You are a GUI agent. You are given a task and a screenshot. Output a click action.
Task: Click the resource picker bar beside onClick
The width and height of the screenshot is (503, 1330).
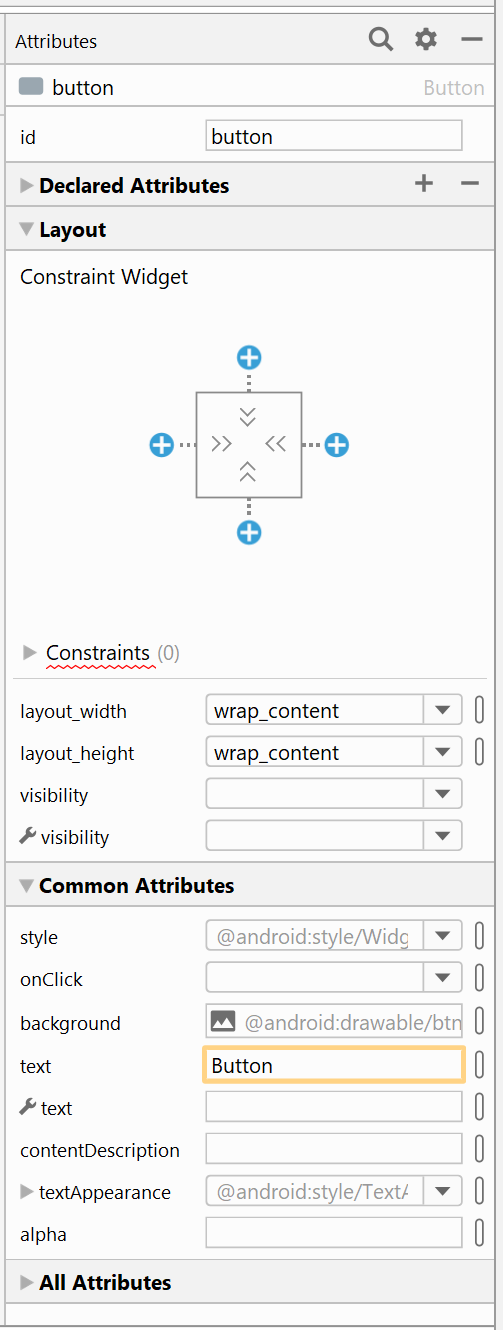point(479,979)
